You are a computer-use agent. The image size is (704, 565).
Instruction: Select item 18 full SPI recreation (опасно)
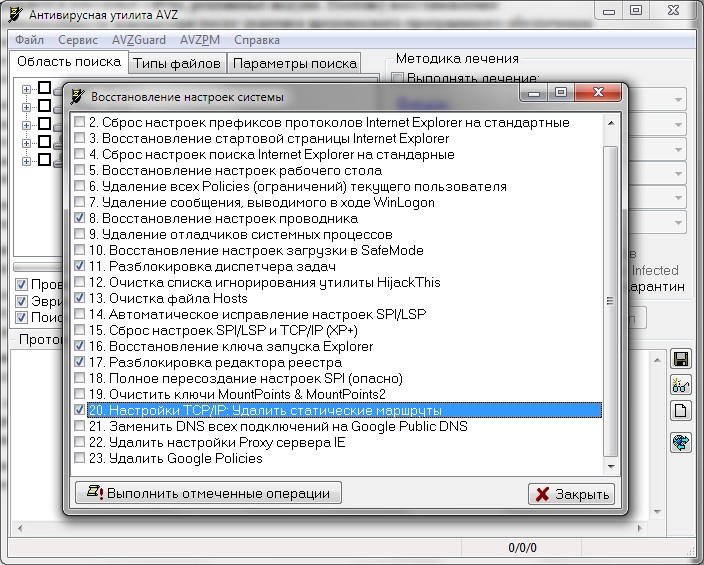click(x=246, y=378)
